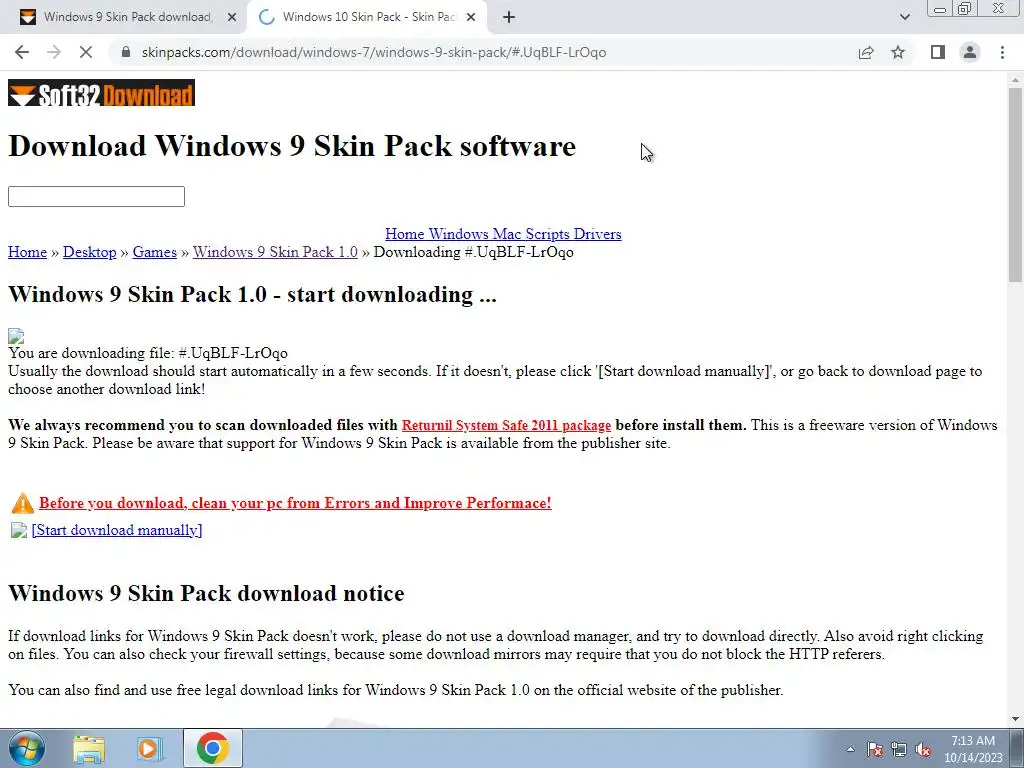The height and width of the screenshot is (768, 1024).
Task: Click the Desktop breadcrumb link
Action: (89, 252)
